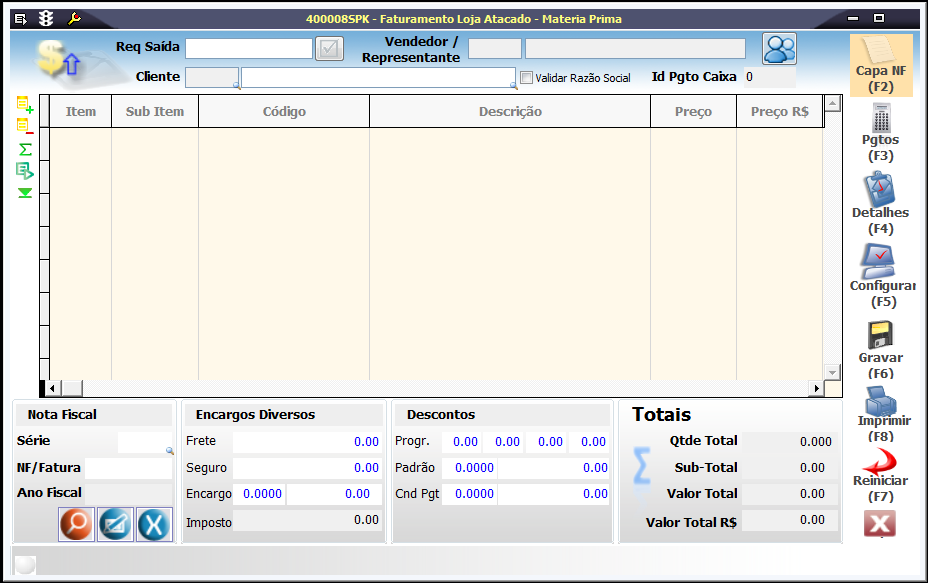The image size is (928, 583).
Task: Click the Req Saída input field
Action: pos(249,48)
